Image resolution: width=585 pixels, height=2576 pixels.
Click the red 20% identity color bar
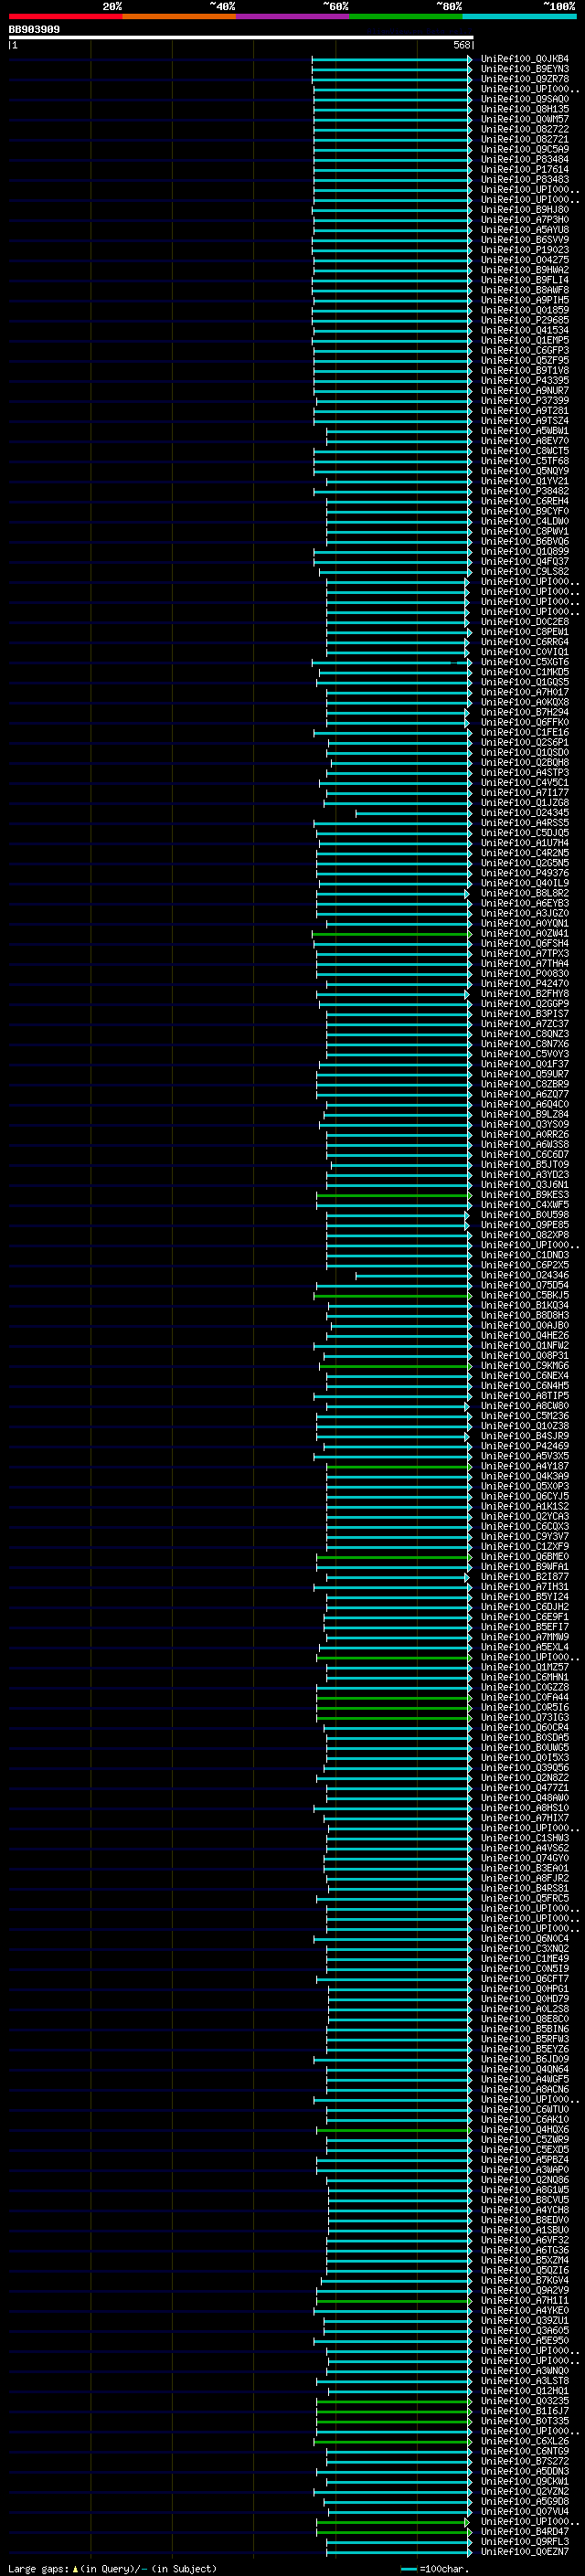click(65, 16)
